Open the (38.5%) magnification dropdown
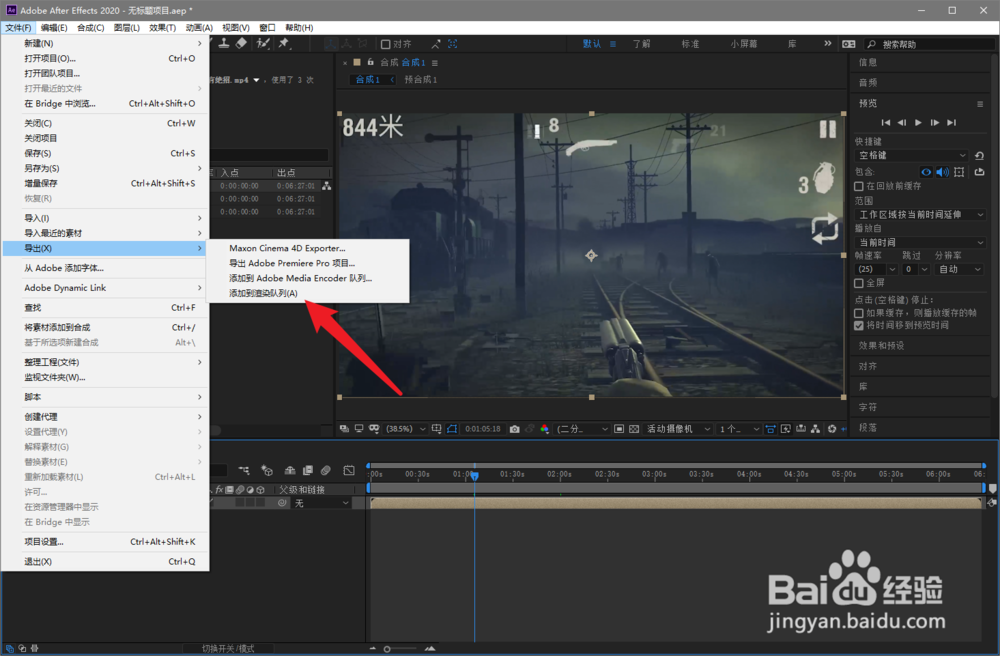 pyautogui.click(x=406, y=429)
